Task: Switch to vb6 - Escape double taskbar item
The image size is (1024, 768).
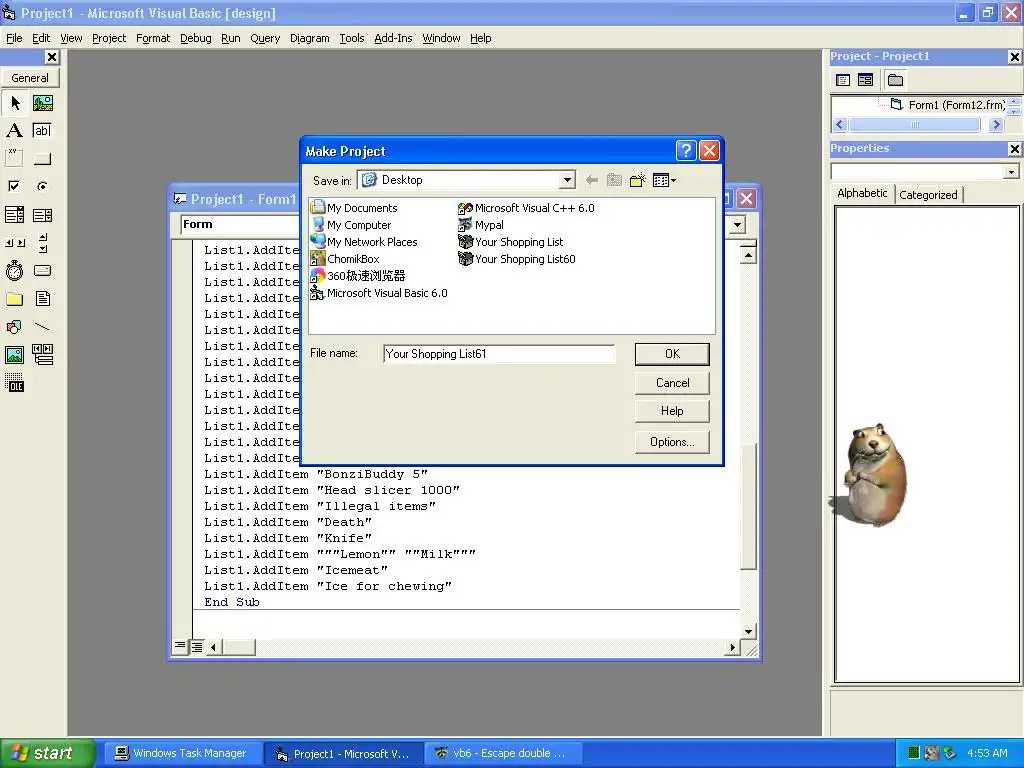Action: coord(503,753)
